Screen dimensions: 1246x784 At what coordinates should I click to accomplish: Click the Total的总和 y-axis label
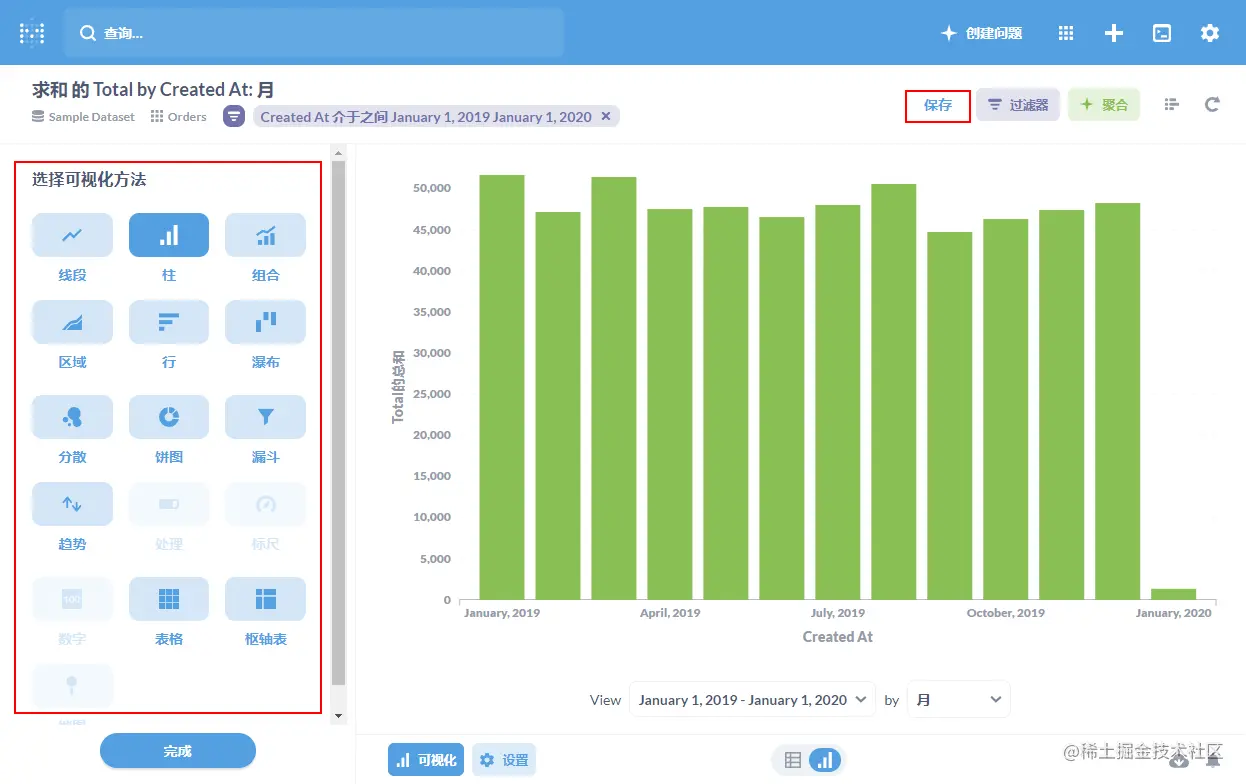pyautogui.click(x=398, y=387)
